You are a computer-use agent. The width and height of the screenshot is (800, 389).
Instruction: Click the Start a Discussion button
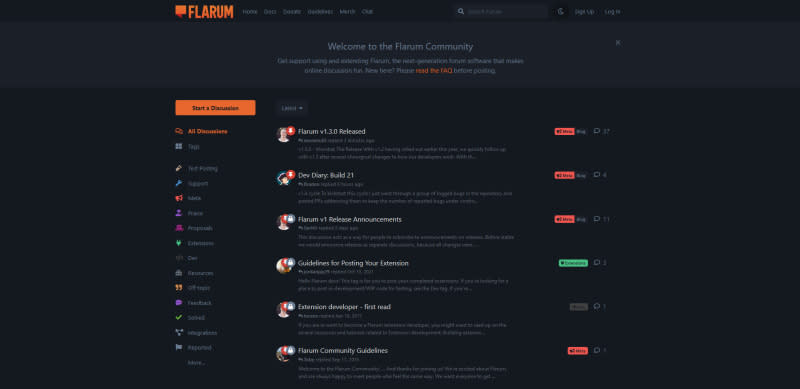(x=215, y=108)
